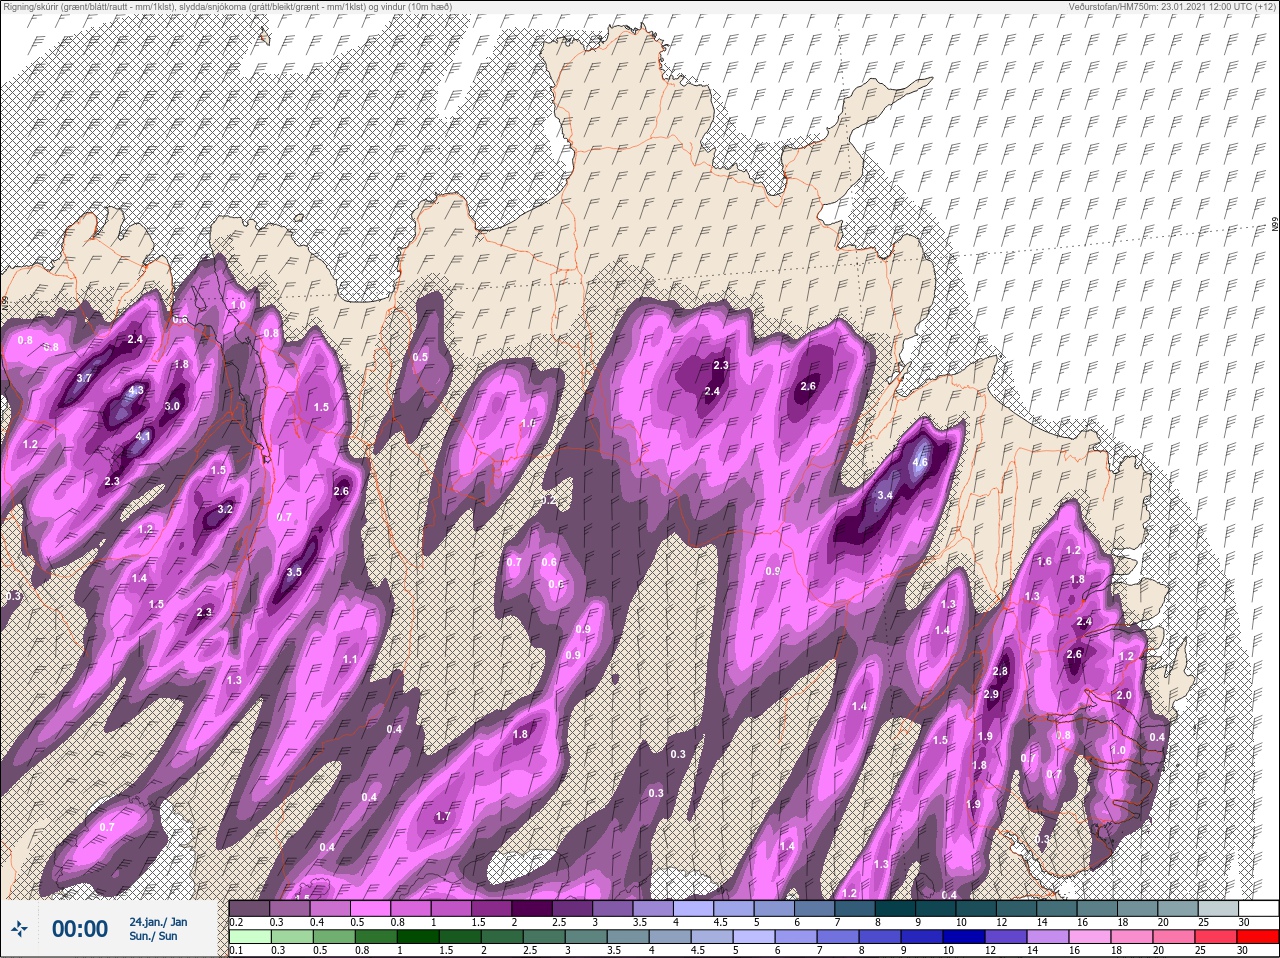Click the 4.6 precipitation value on the map
The image size is (1280, 958).
(921, 462)
